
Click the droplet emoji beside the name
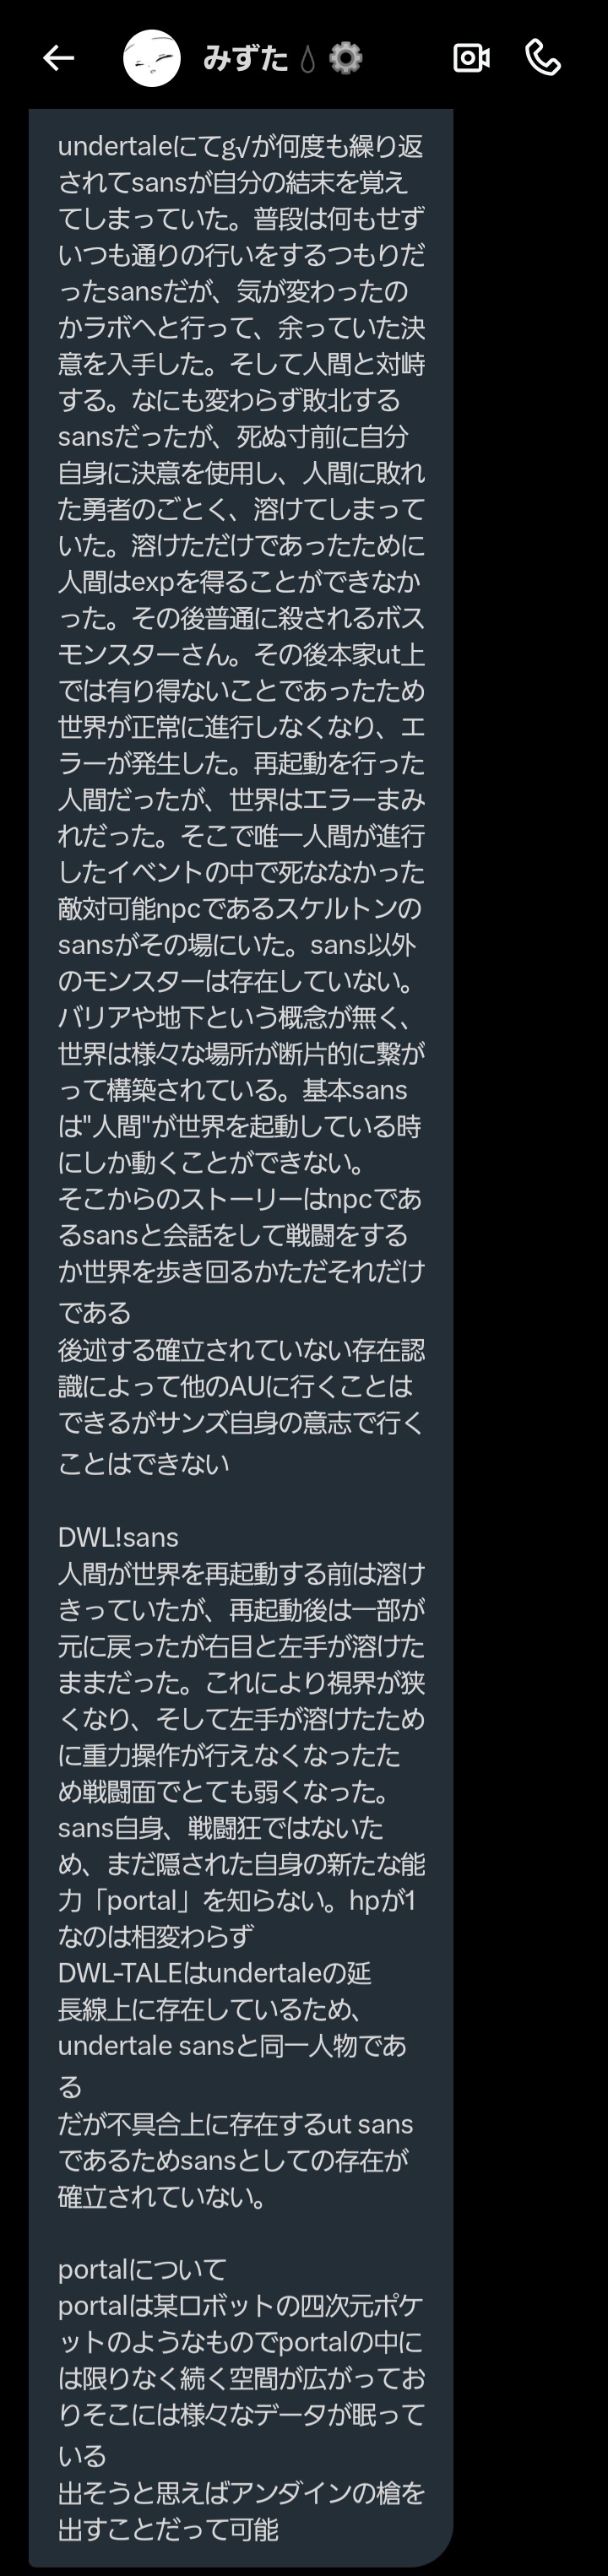click(x=307, y=59)
